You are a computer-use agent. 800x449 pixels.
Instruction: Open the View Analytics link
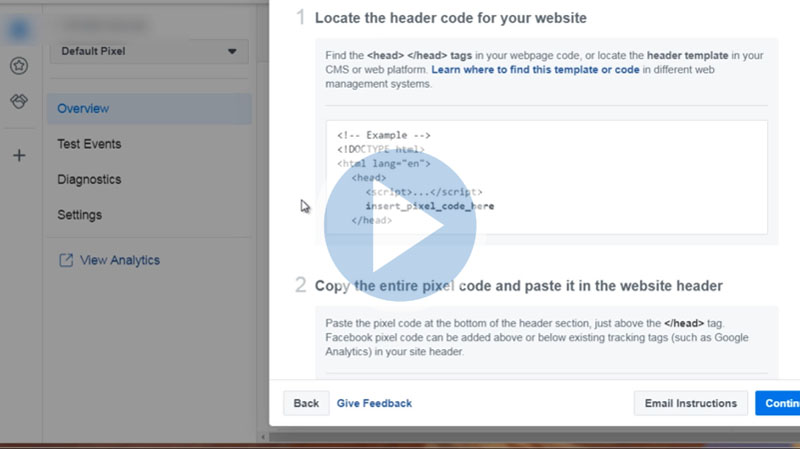click(119, 260)
